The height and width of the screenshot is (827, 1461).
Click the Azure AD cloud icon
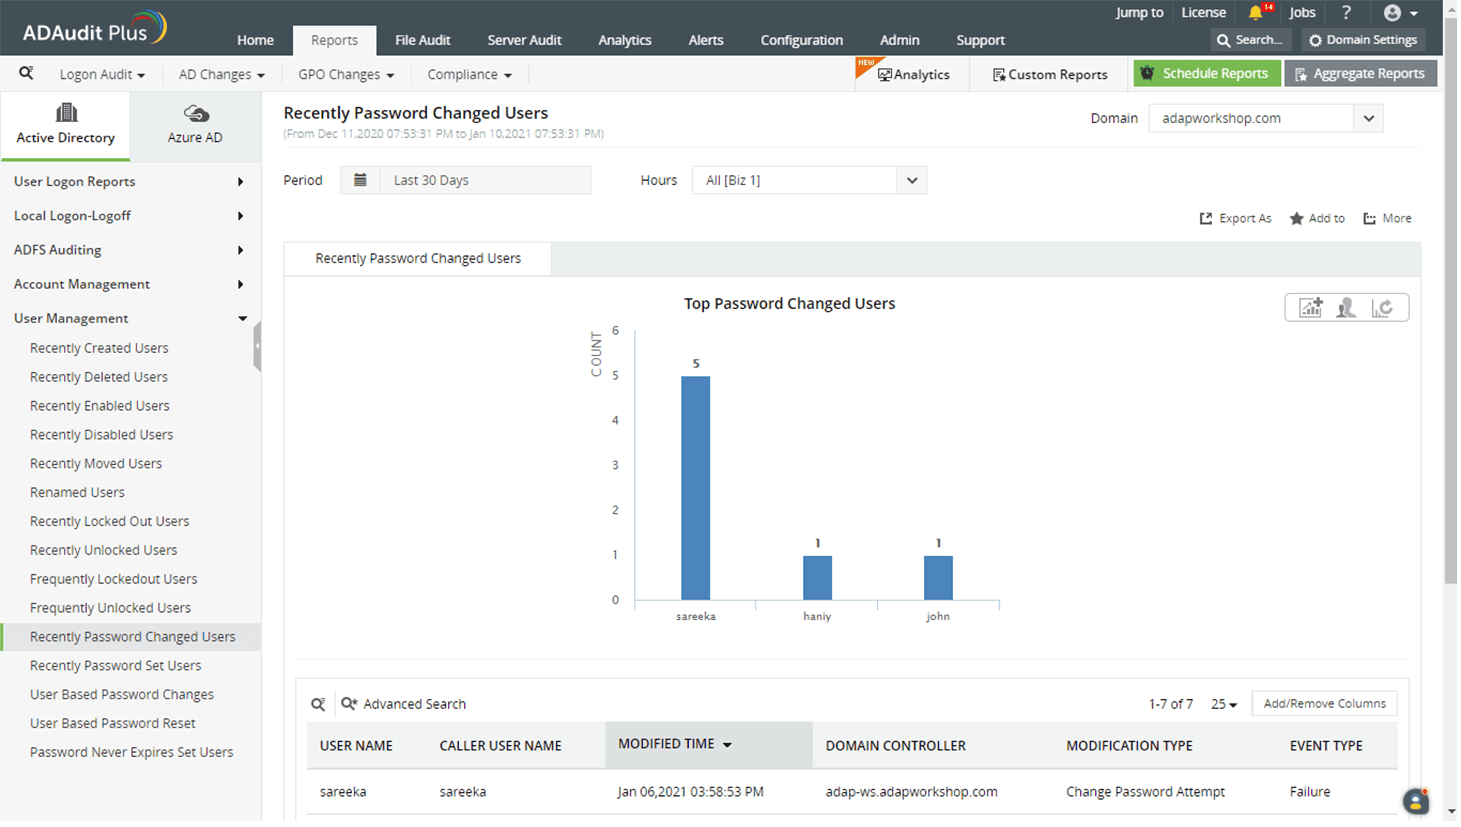tap(196, 114)
